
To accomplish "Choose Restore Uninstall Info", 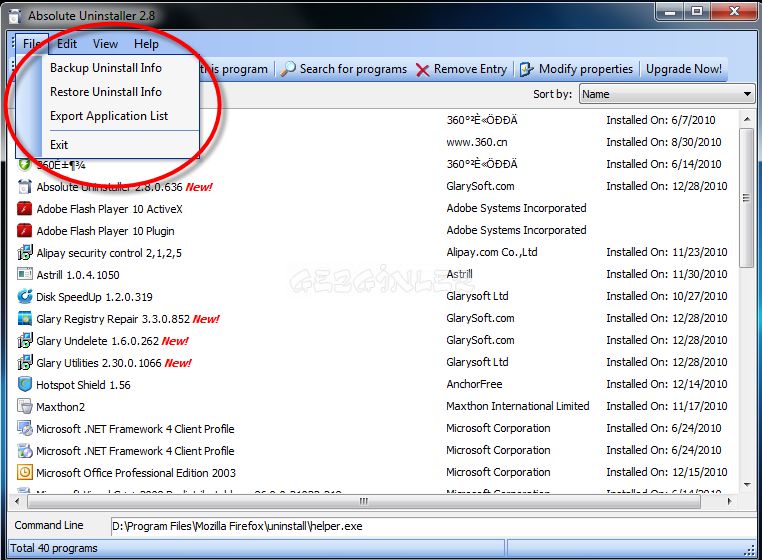I will (106, 92).
